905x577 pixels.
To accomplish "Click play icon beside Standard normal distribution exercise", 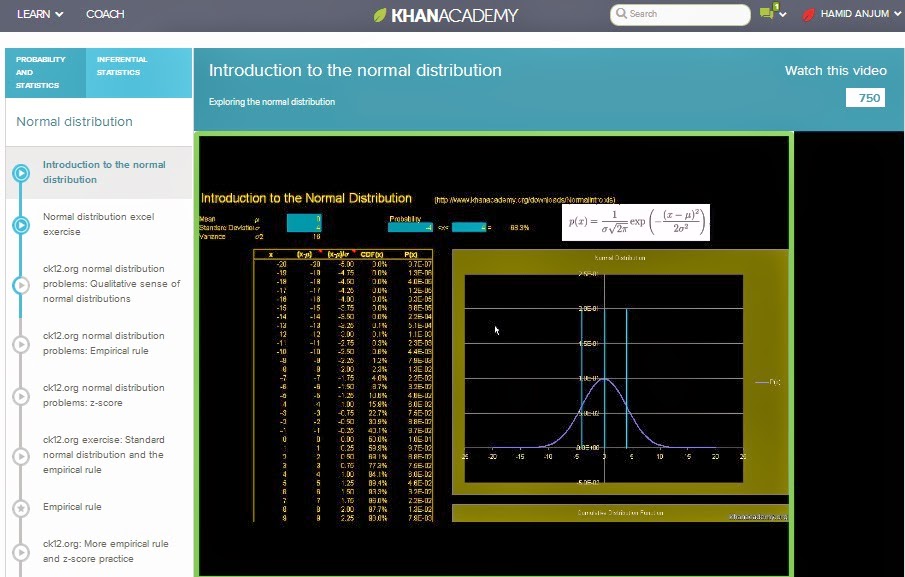I will click(x=21, y=456).
